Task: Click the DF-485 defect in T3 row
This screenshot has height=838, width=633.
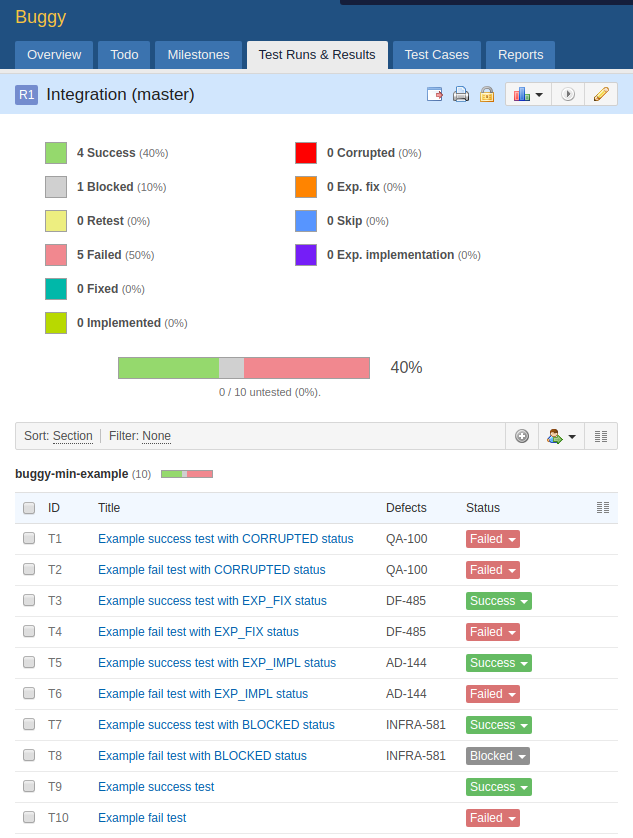Action: click(x=406, y=601)
